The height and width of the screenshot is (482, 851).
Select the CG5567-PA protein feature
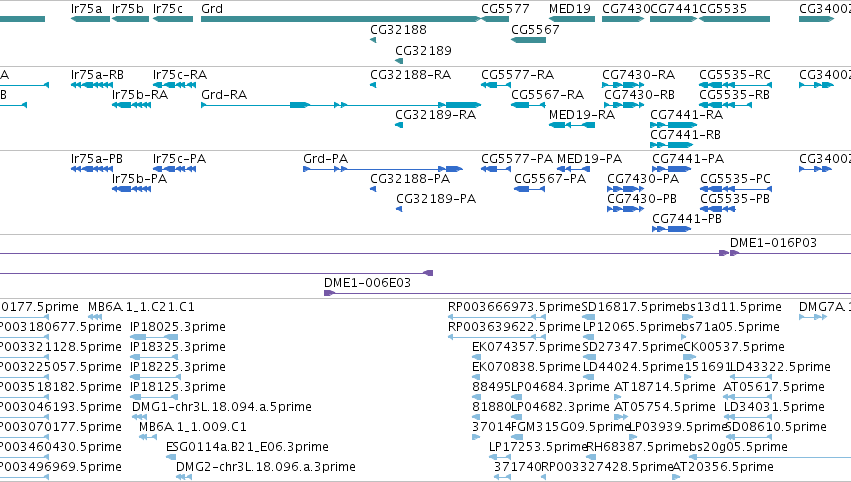[530, 189]
